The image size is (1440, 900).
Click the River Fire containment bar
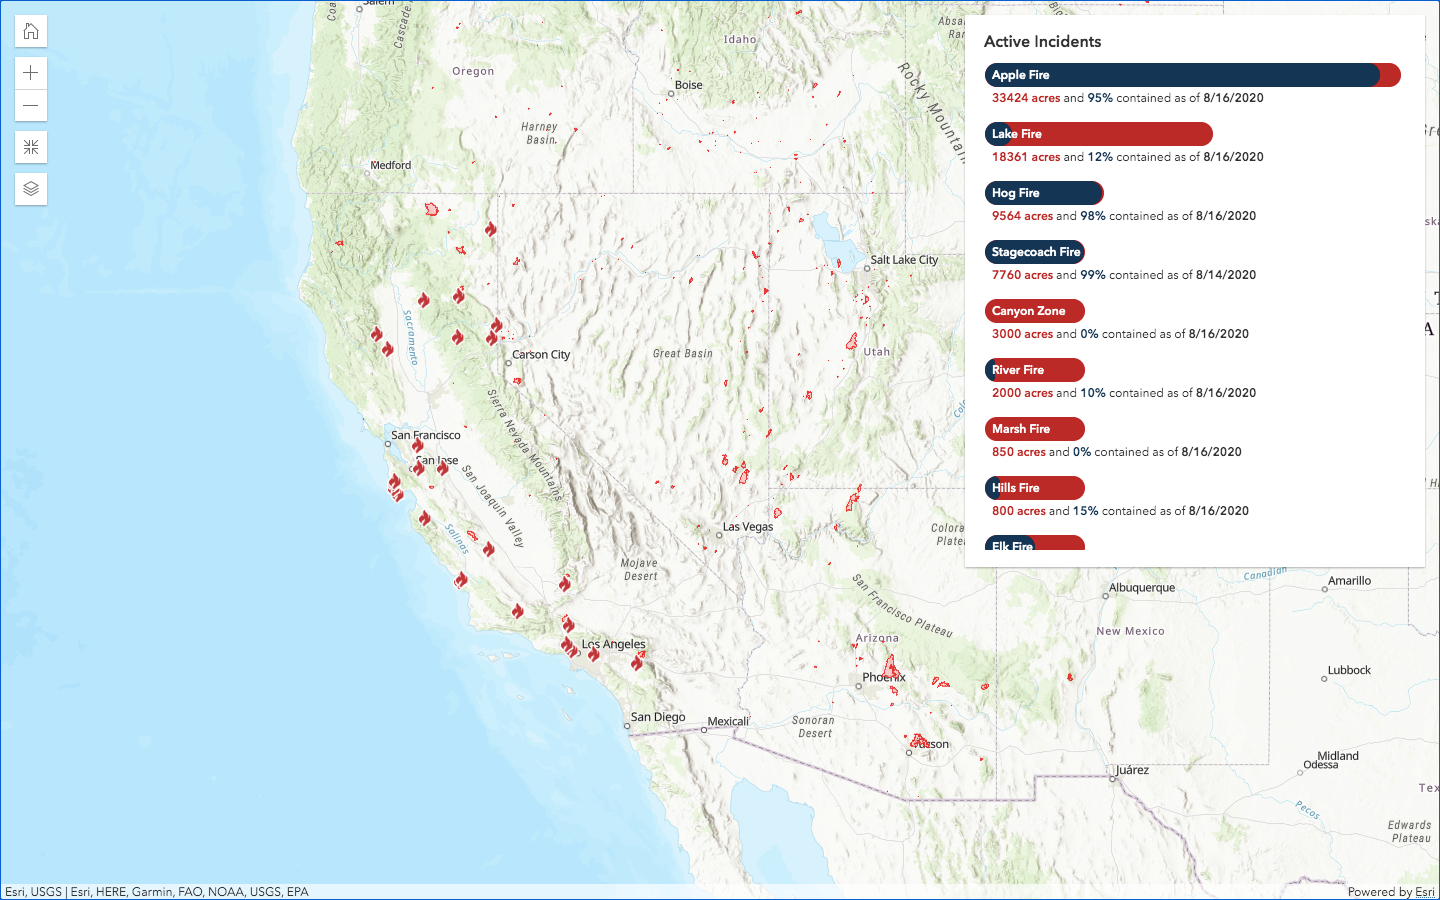click(x=1035, y=370)
